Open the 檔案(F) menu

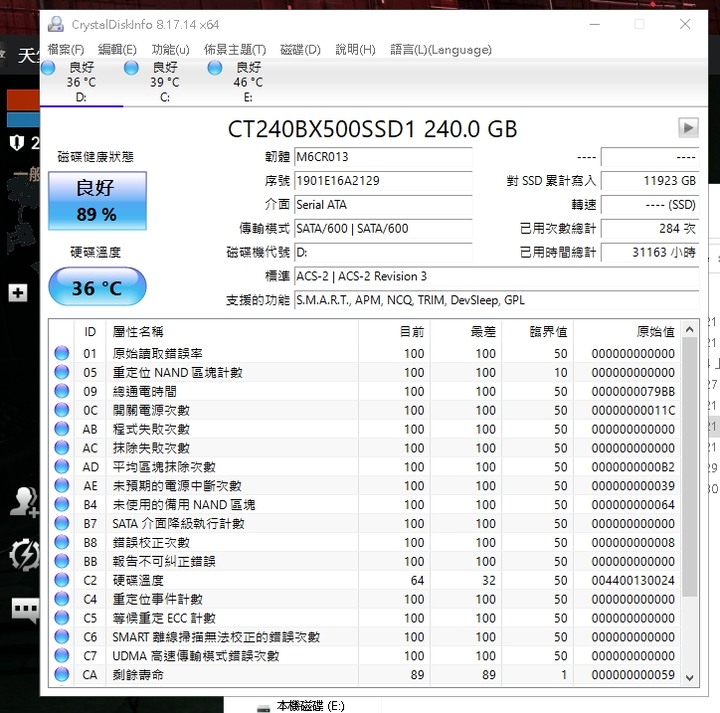click(66, 50)
